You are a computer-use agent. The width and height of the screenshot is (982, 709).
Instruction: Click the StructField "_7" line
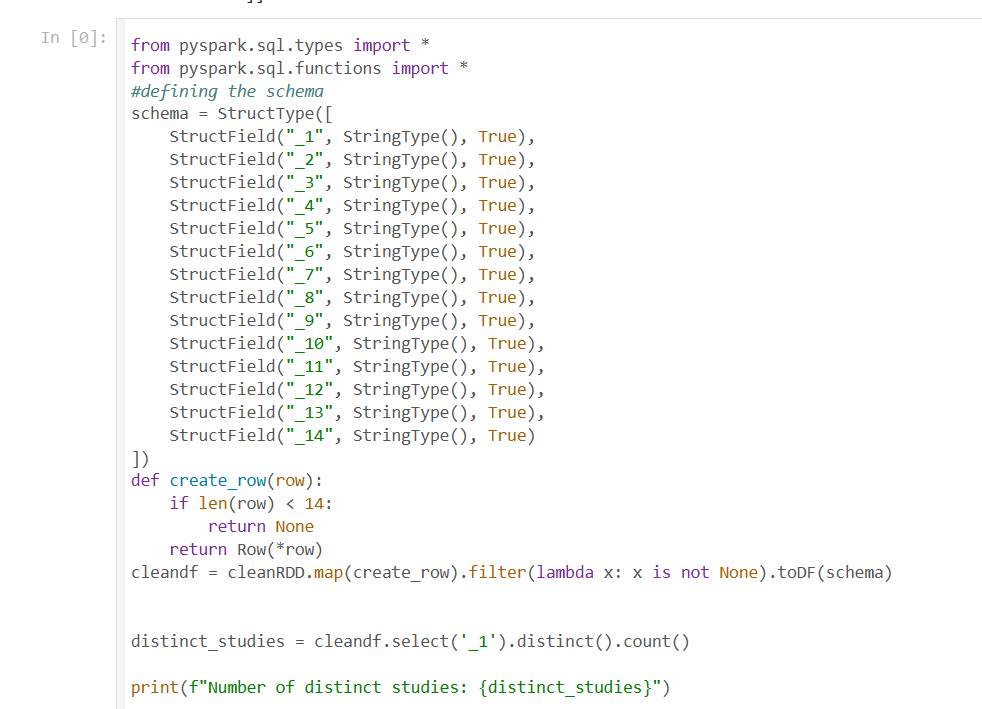352,275
